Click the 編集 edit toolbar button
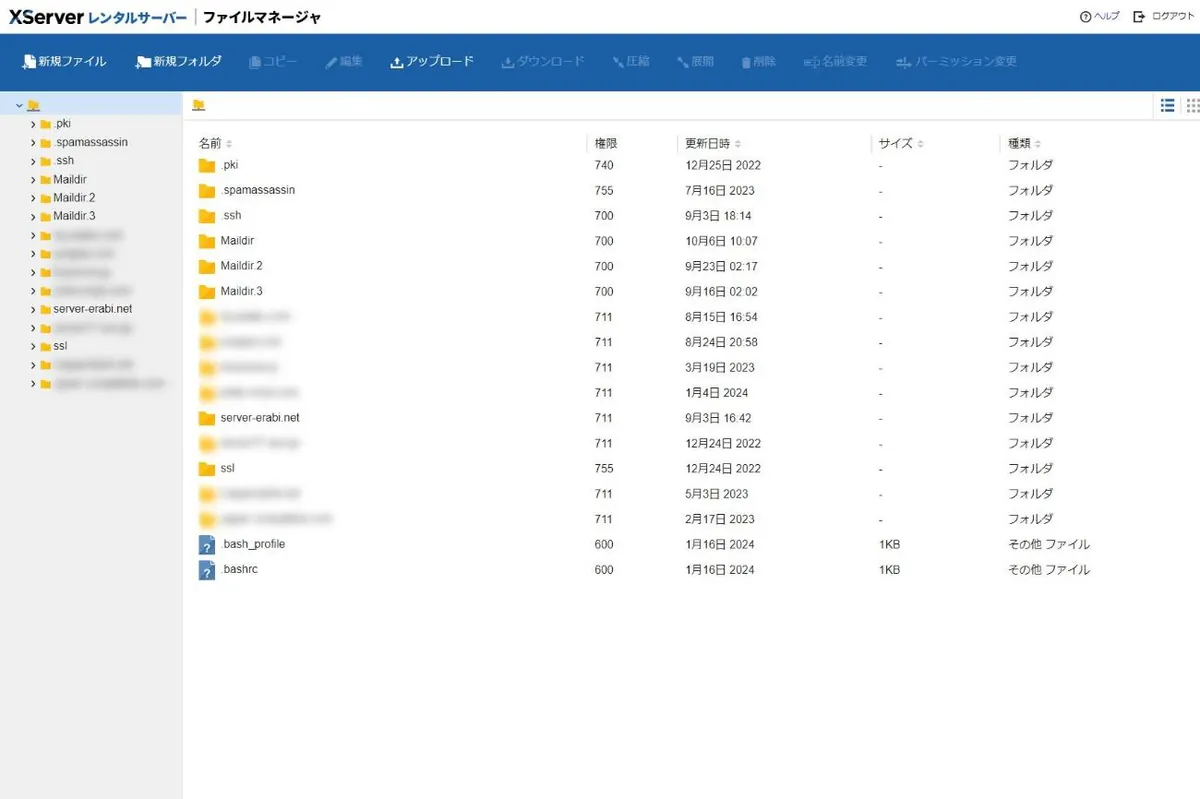Image resolution: width=1200 pixels, height=799 pixels. point(344,62)
